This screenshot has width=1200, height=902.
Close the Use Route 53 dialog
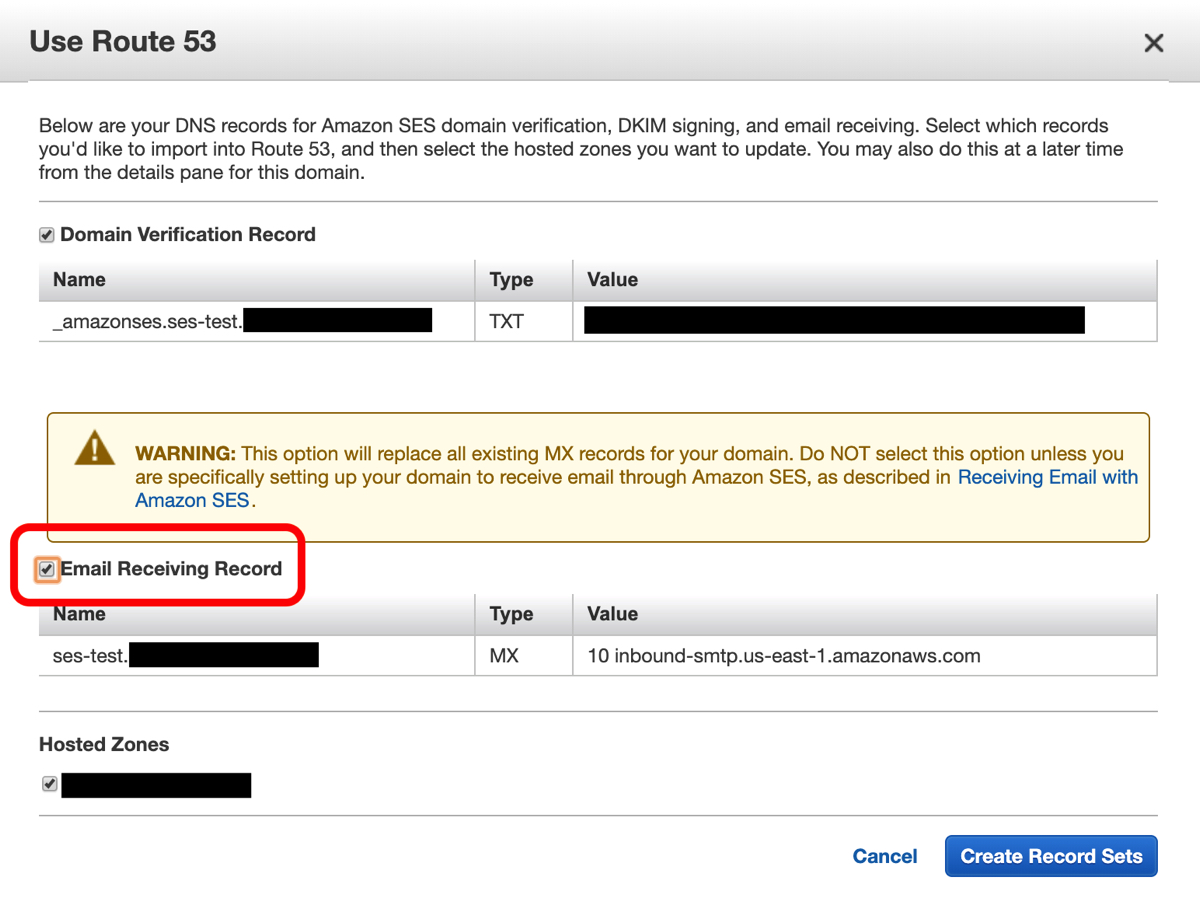pos(1154,43)
